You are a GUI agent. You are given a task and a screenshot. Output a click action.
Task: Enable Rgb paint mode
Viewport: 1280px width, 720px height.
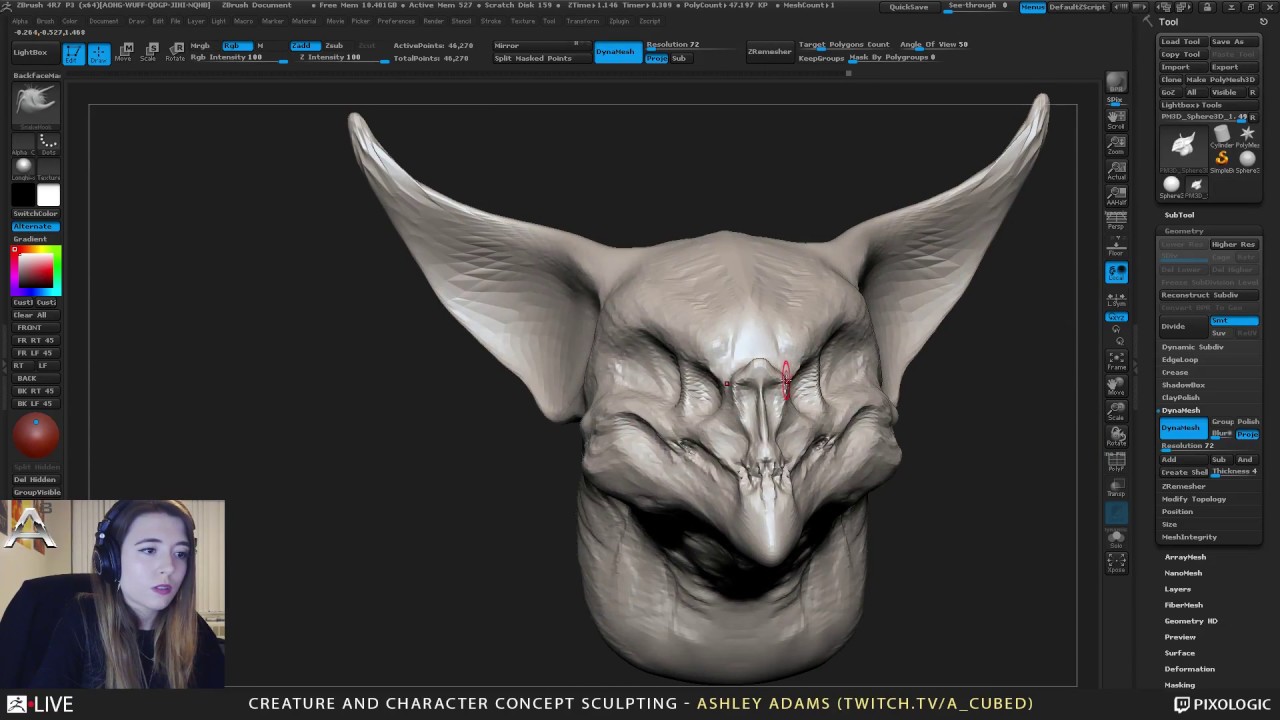point(237,45)
